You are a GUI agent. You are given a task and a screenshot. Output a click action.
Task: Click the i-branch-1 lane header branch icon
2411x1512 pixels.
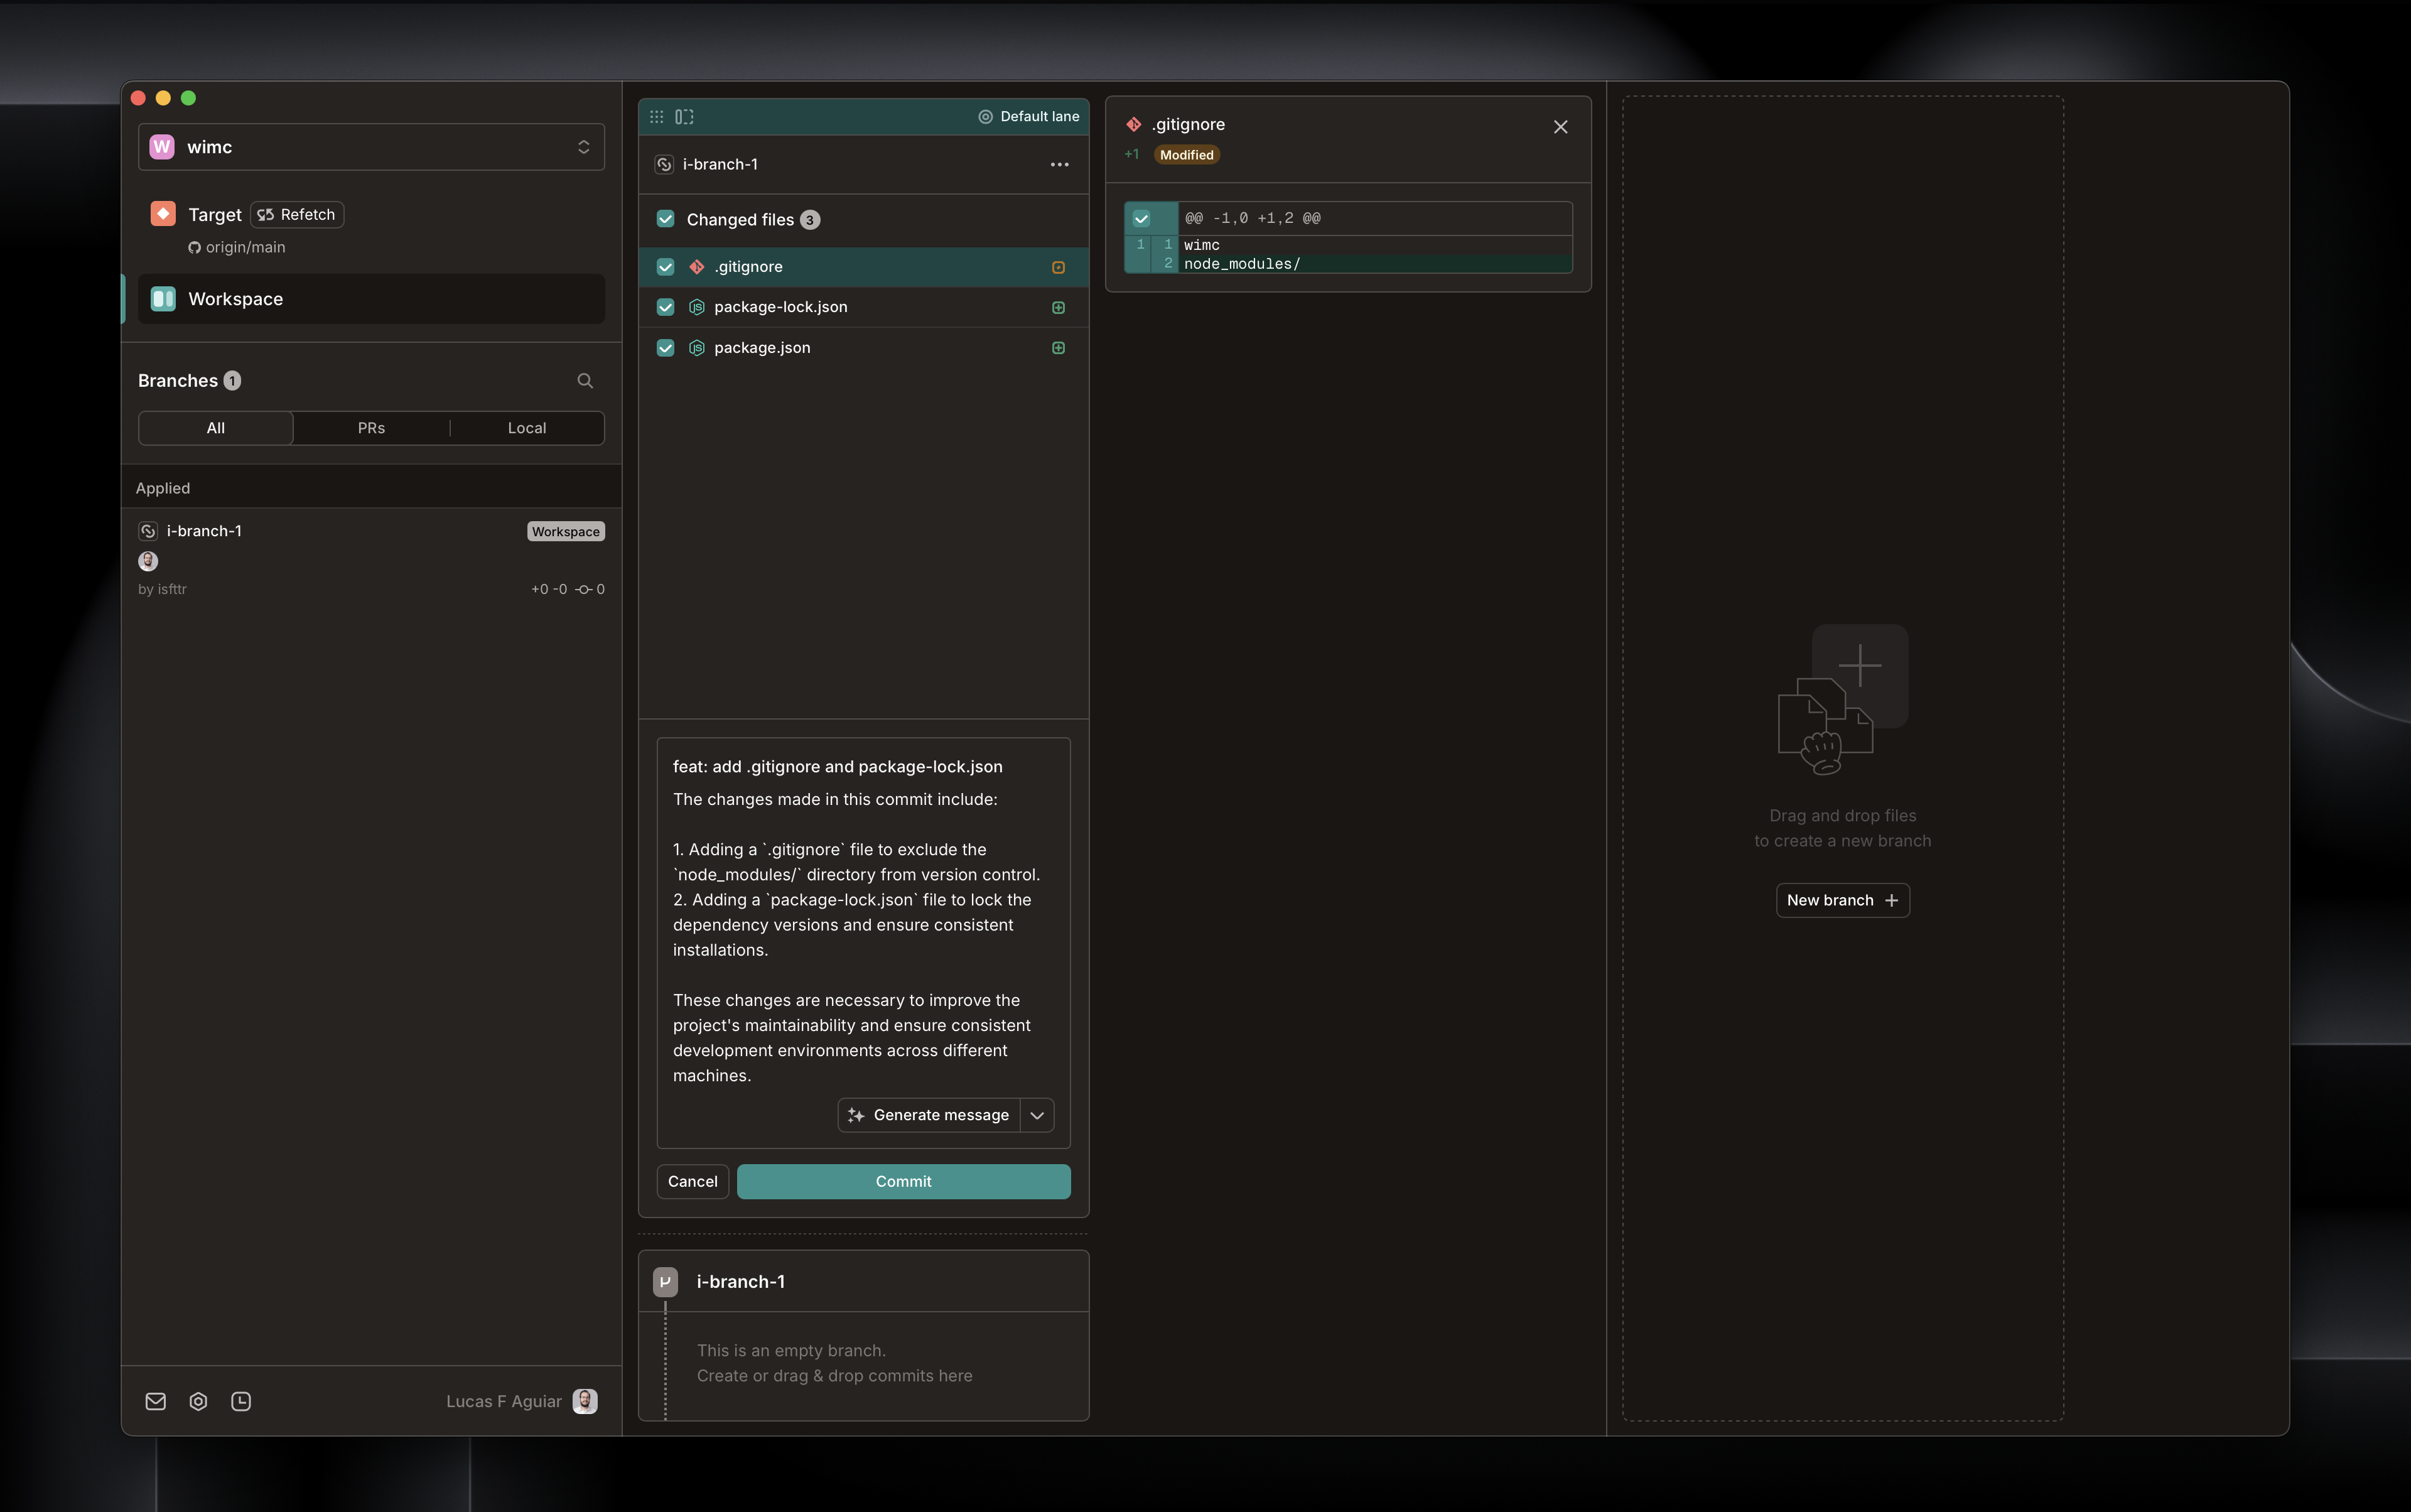tap(664, 165)
